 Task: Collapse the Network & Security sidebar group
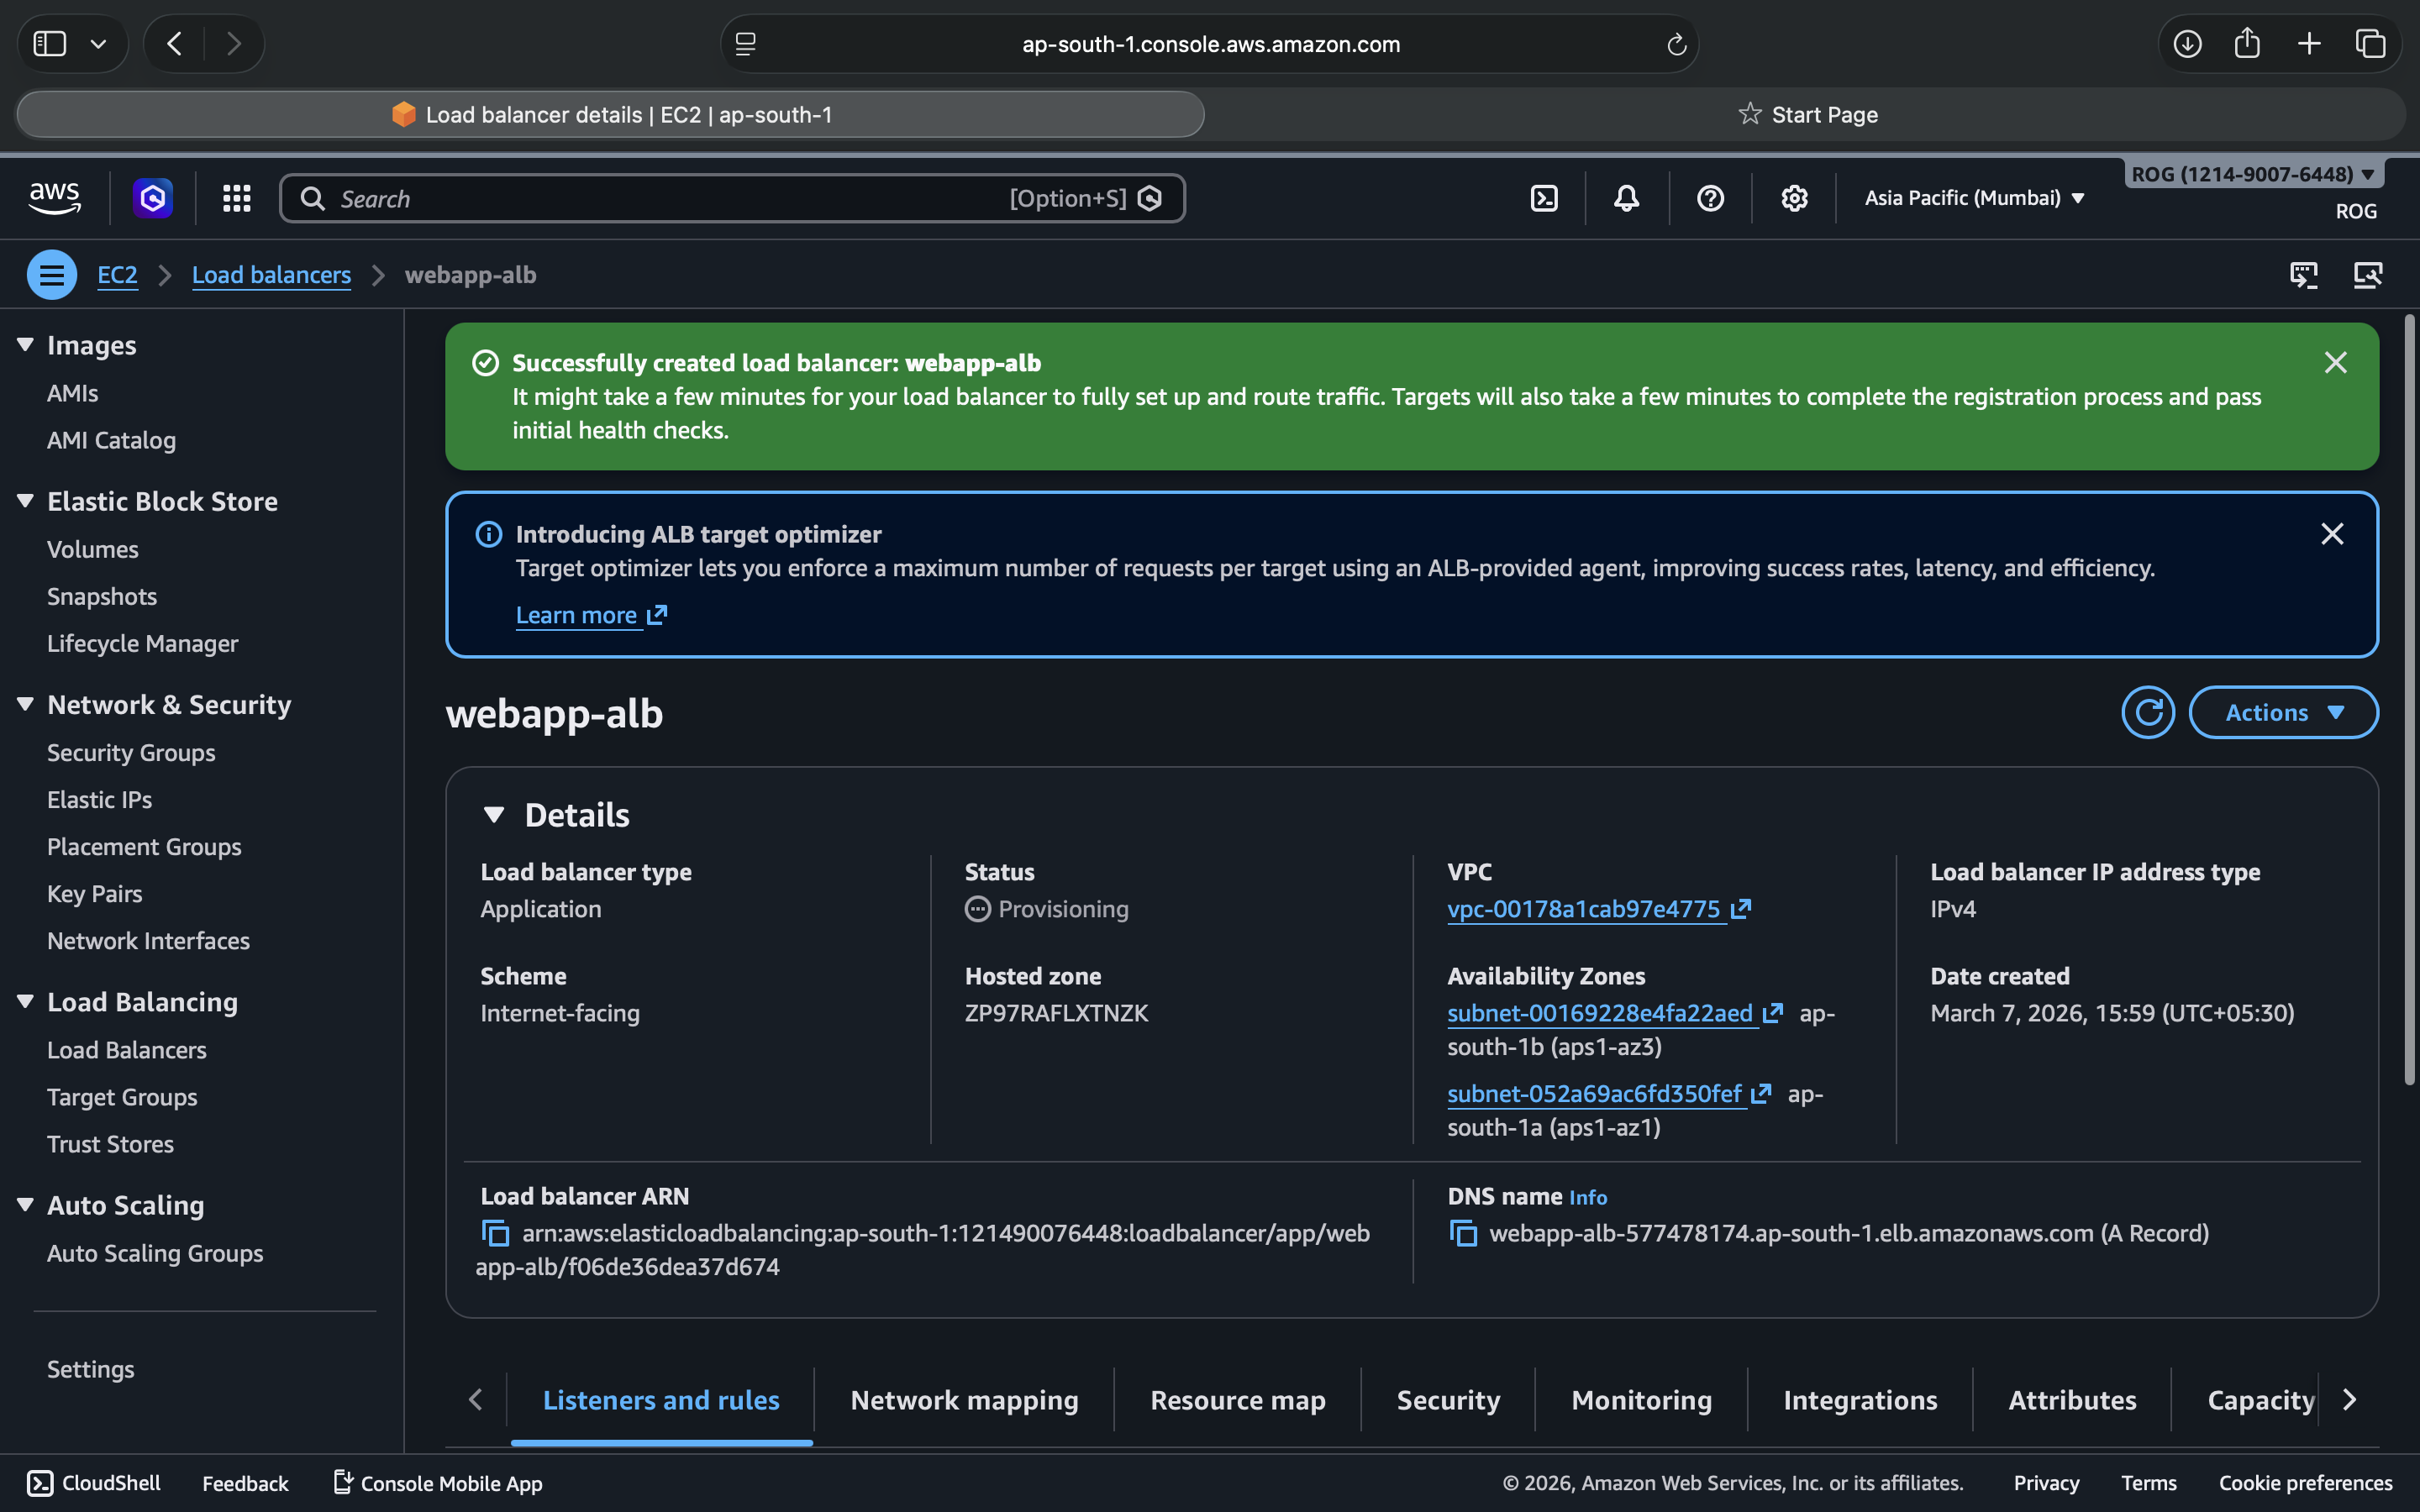click(x=26, y=704)
